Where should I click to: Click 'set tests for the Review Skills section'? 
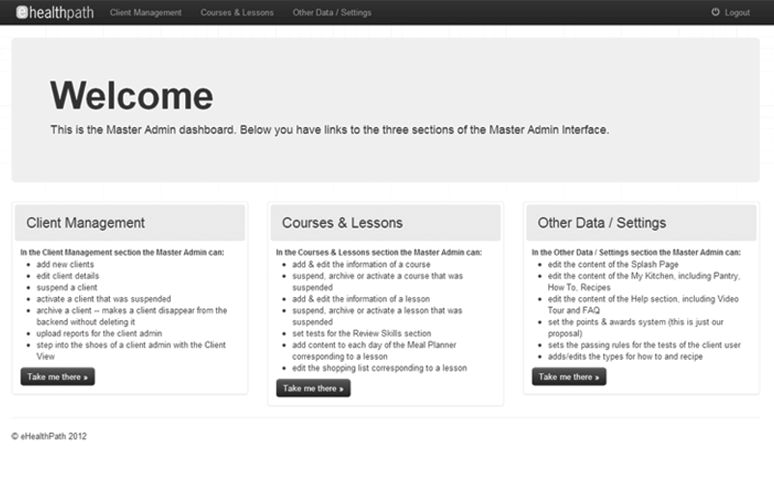(362, 333)
